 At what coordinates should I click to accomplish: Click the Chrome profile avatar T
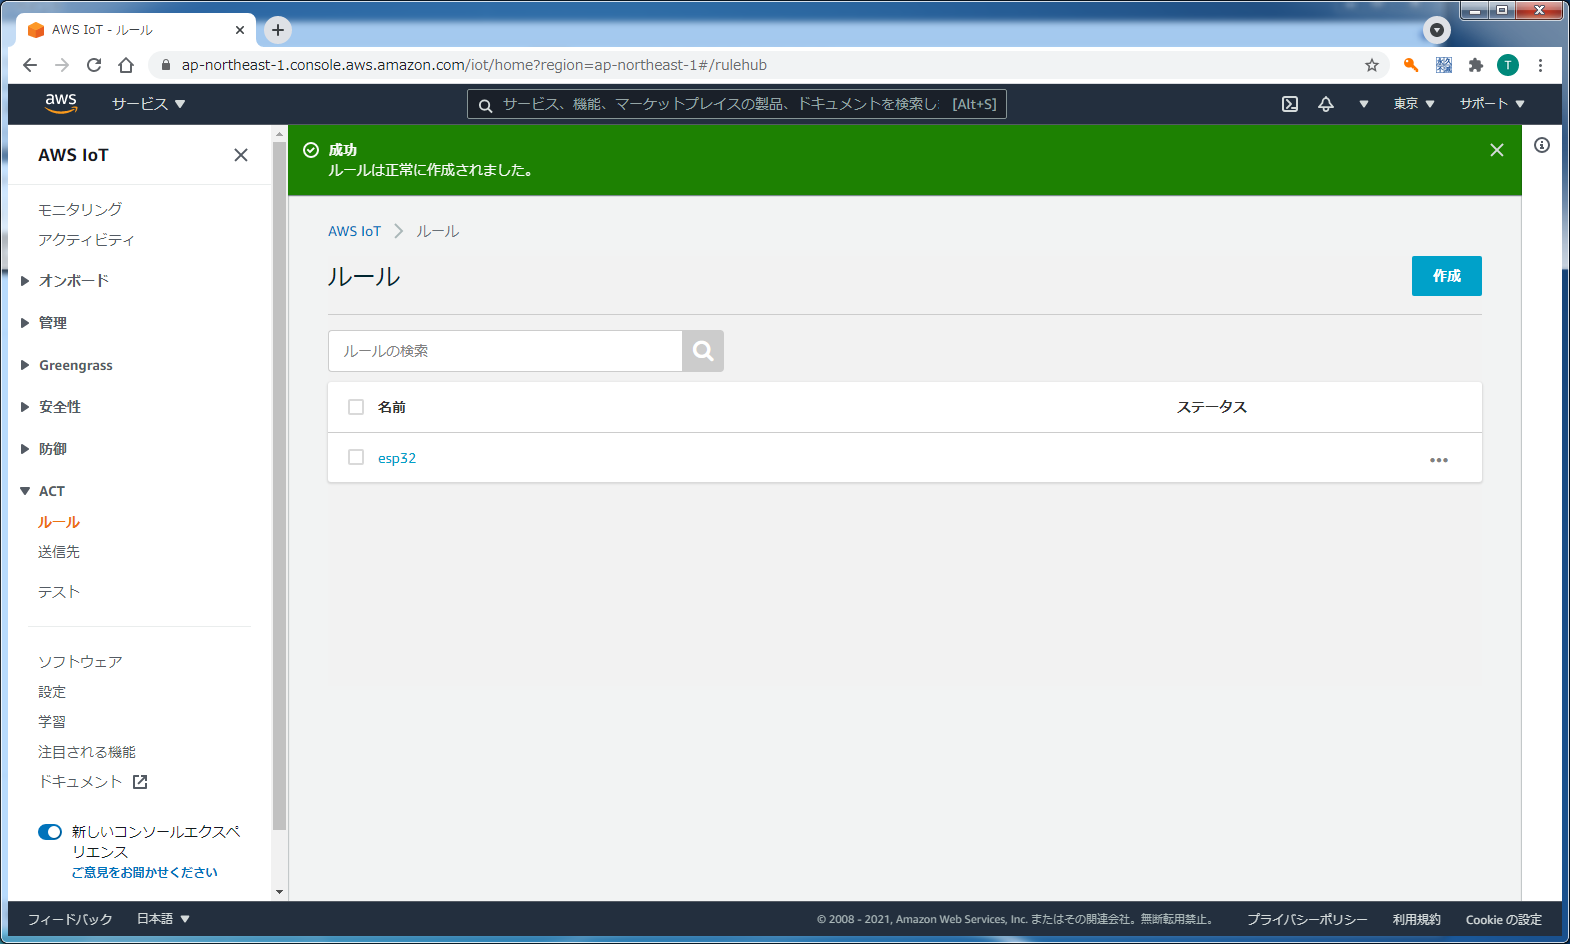(x=1508, y=65)
